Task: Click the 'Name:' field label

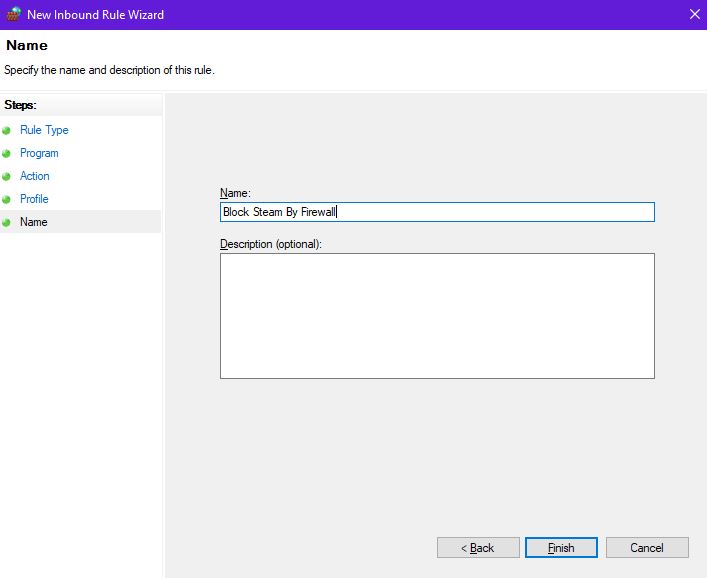Action: tap(235, 193)
